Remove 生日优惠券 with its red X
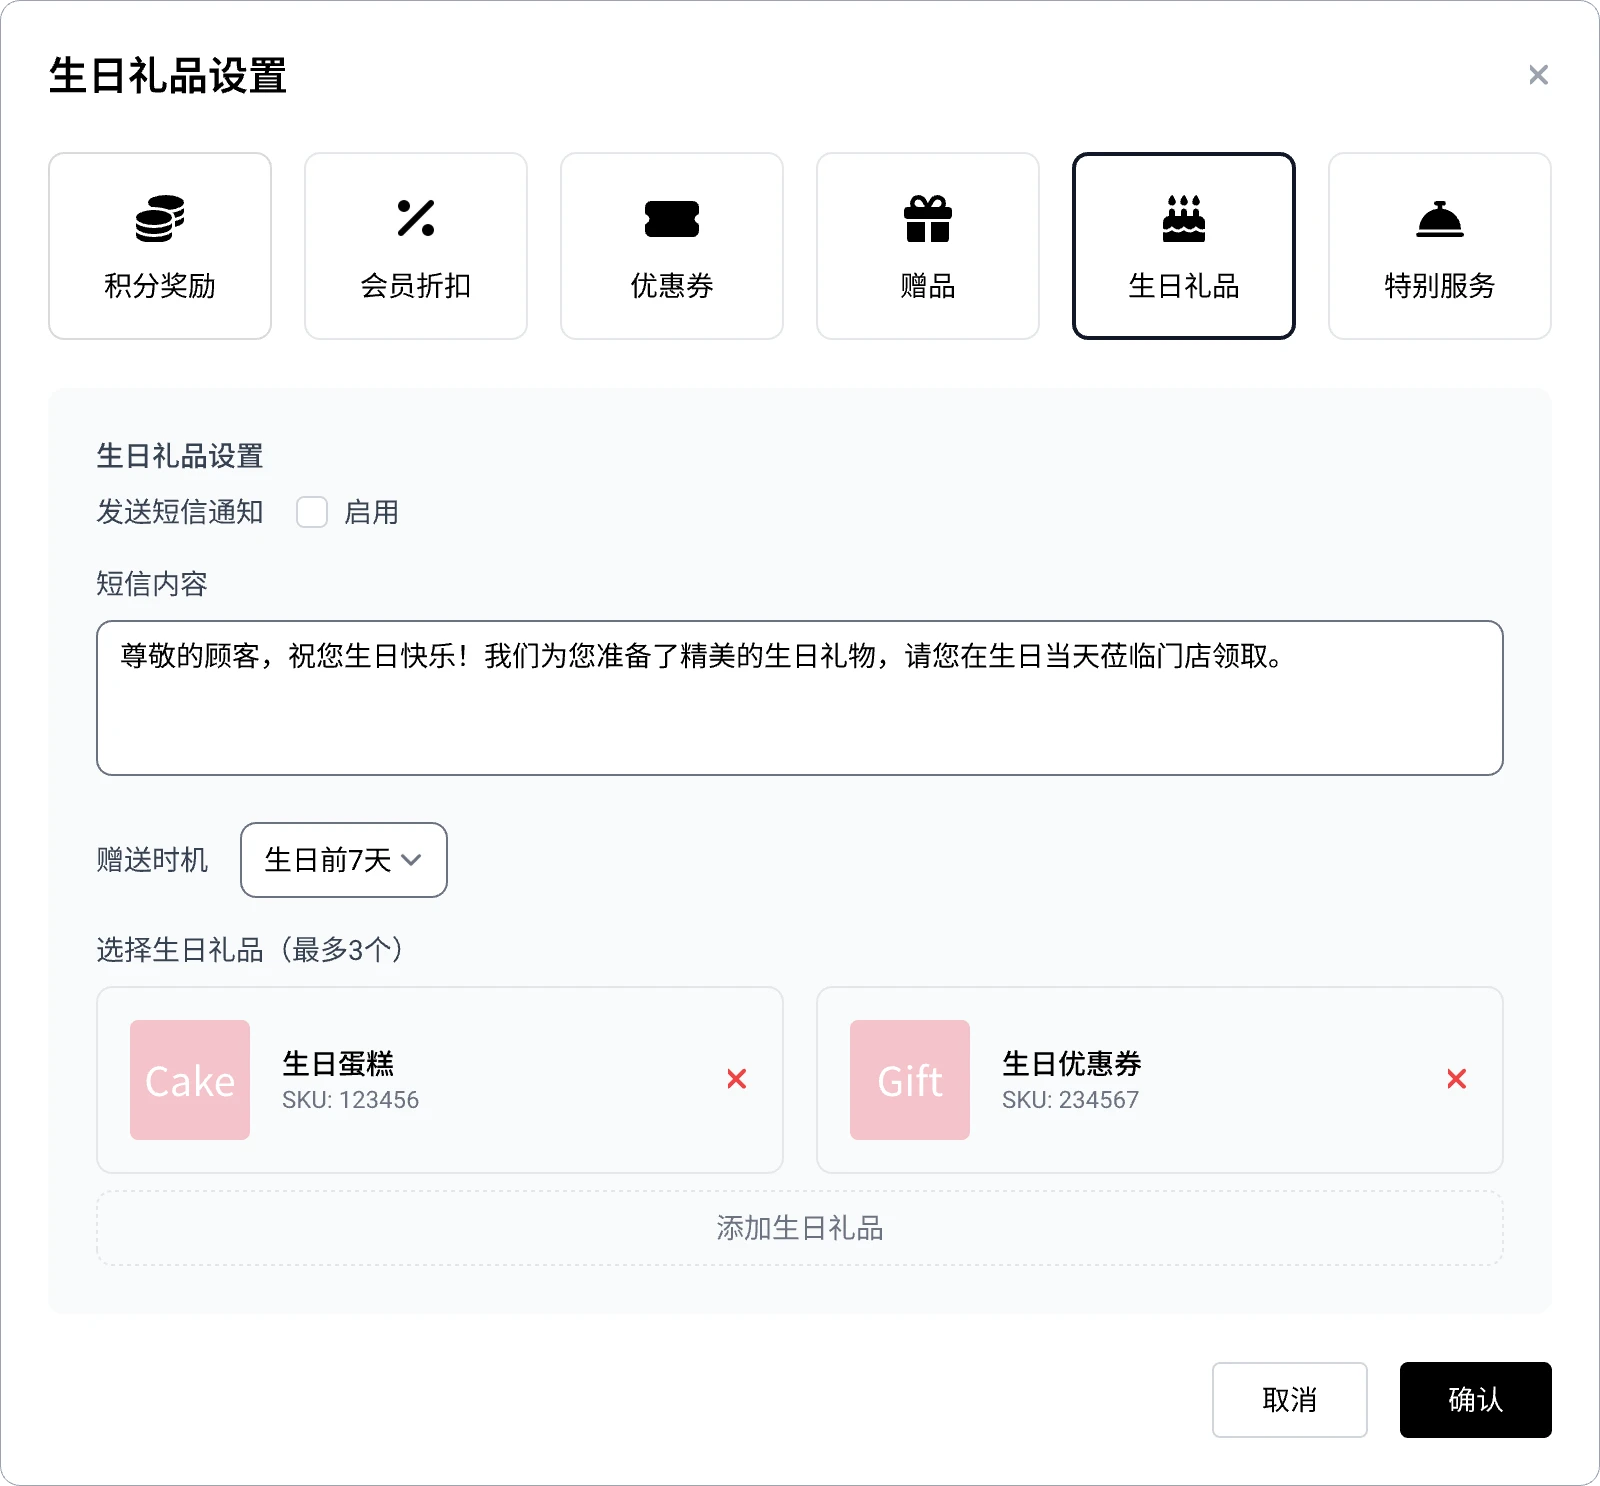The width and height of the screenshot is (1600, 1486). point(1457,1079)
